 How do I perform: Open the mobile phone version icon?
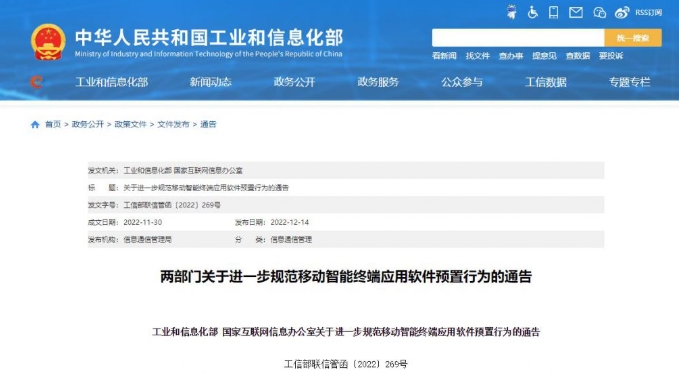pos(553,12)
